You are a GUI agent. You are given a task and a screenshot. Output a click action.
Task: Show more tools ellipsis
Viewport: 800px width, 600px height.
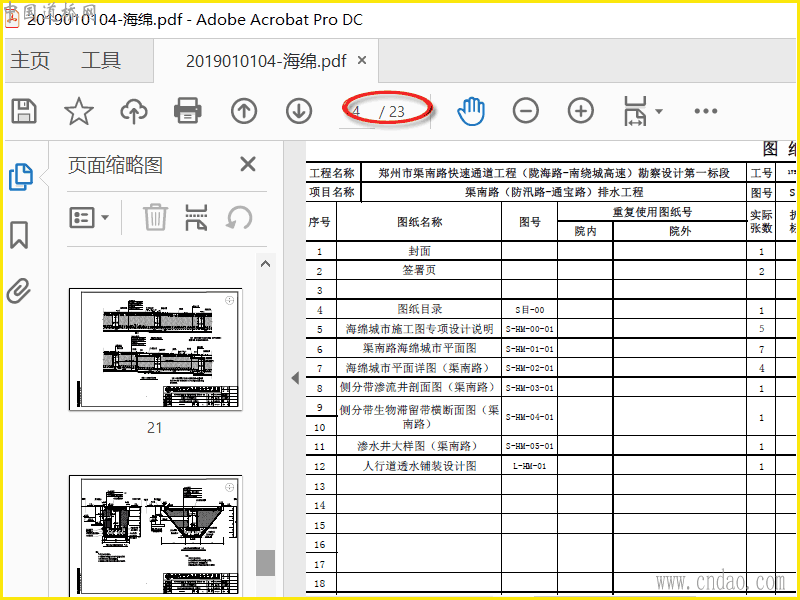pyautogui.click(x=706, y=111)
